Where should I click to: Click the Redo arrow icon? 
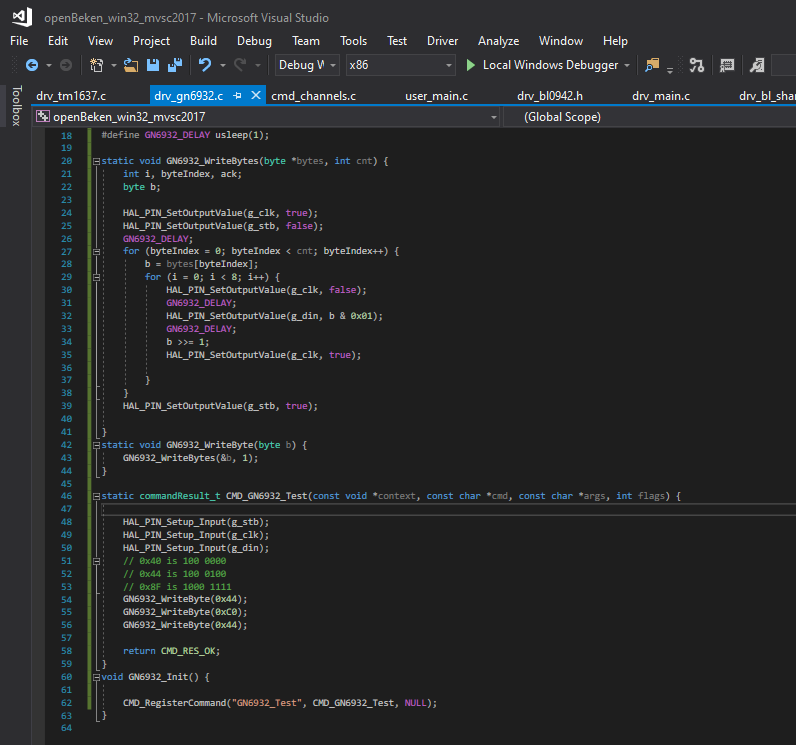click(240, 65)
